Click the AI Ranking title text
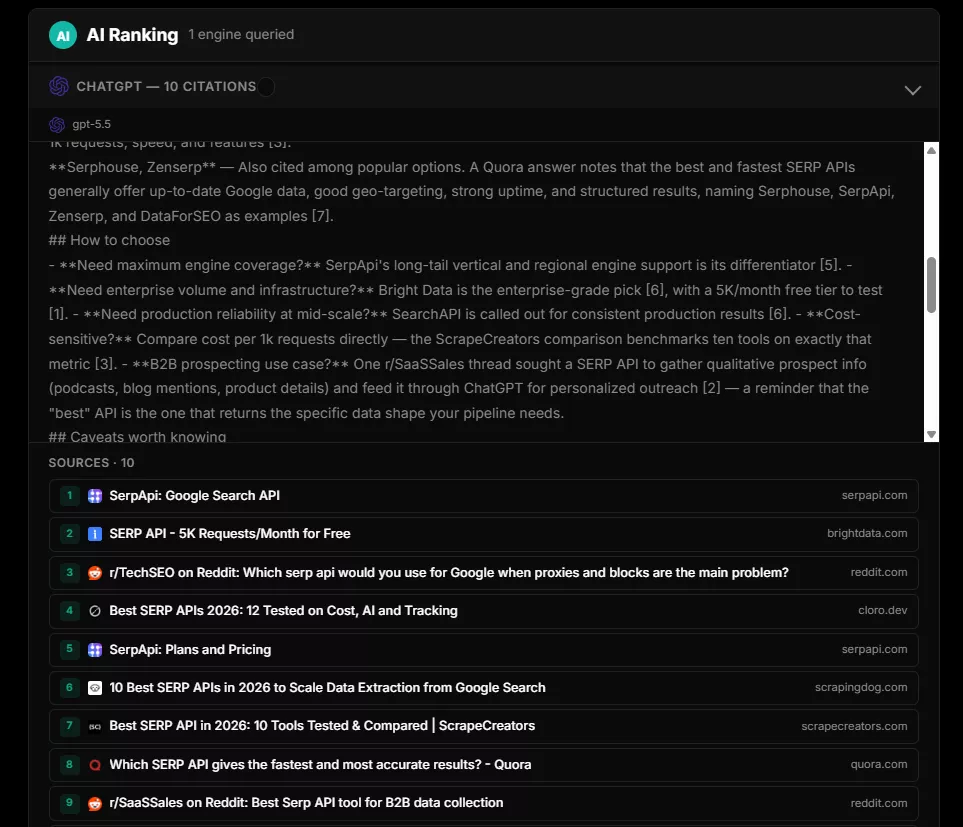Viewport: 963px width, 827px height. click(132, 35)
